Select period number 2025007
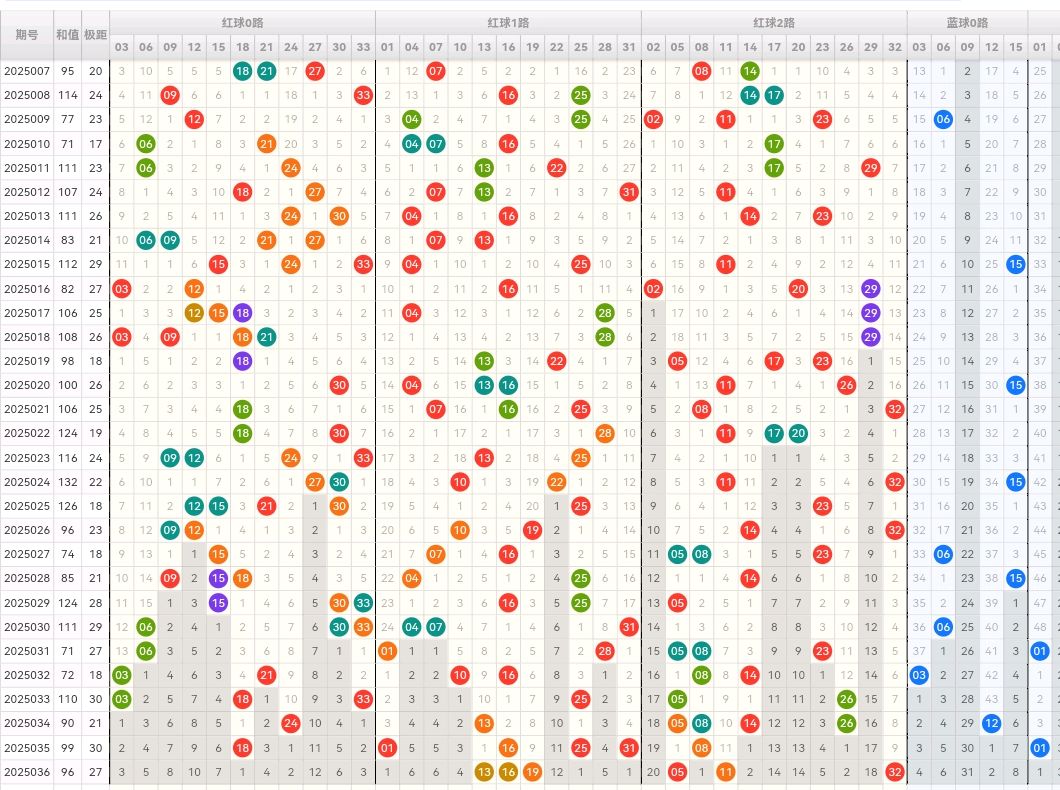 pos(27,71)
